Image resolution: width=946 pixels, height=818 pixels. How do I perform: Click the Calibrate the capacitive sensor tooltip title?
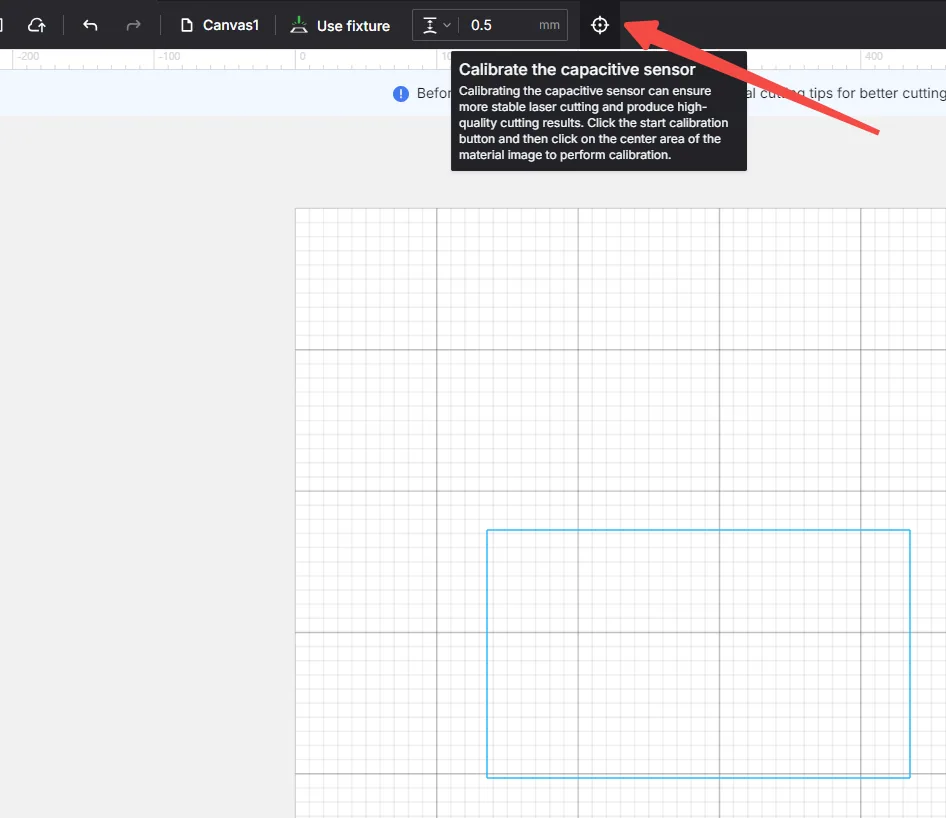click(577, 69)
